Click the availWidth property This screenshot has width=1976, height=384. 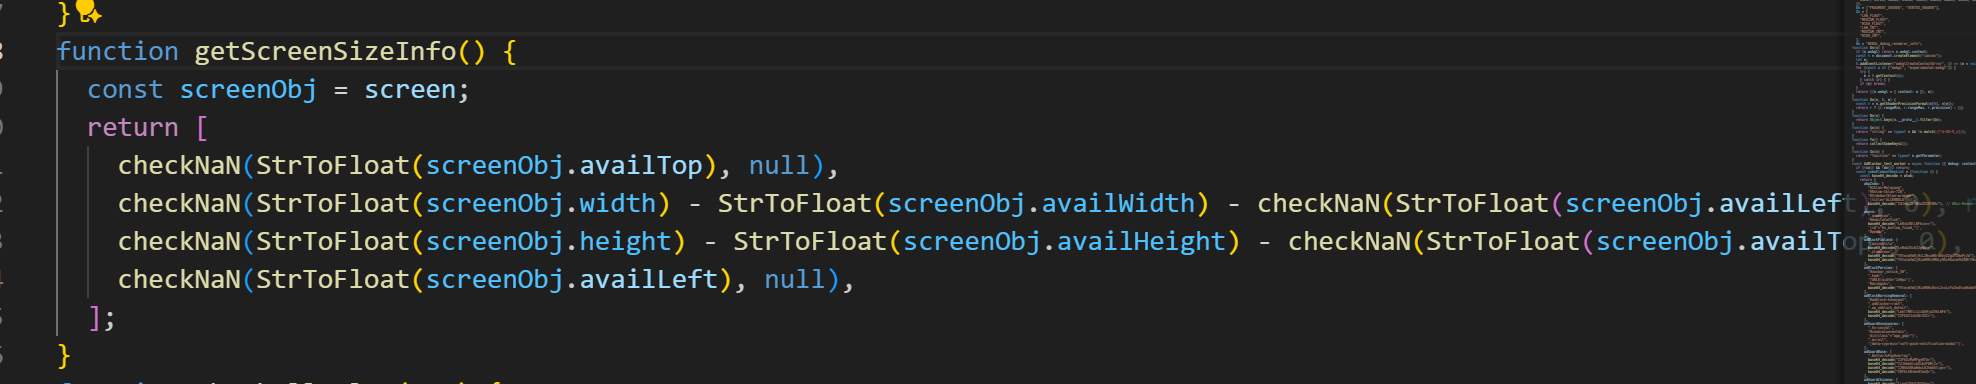(x=1118, y=204)
